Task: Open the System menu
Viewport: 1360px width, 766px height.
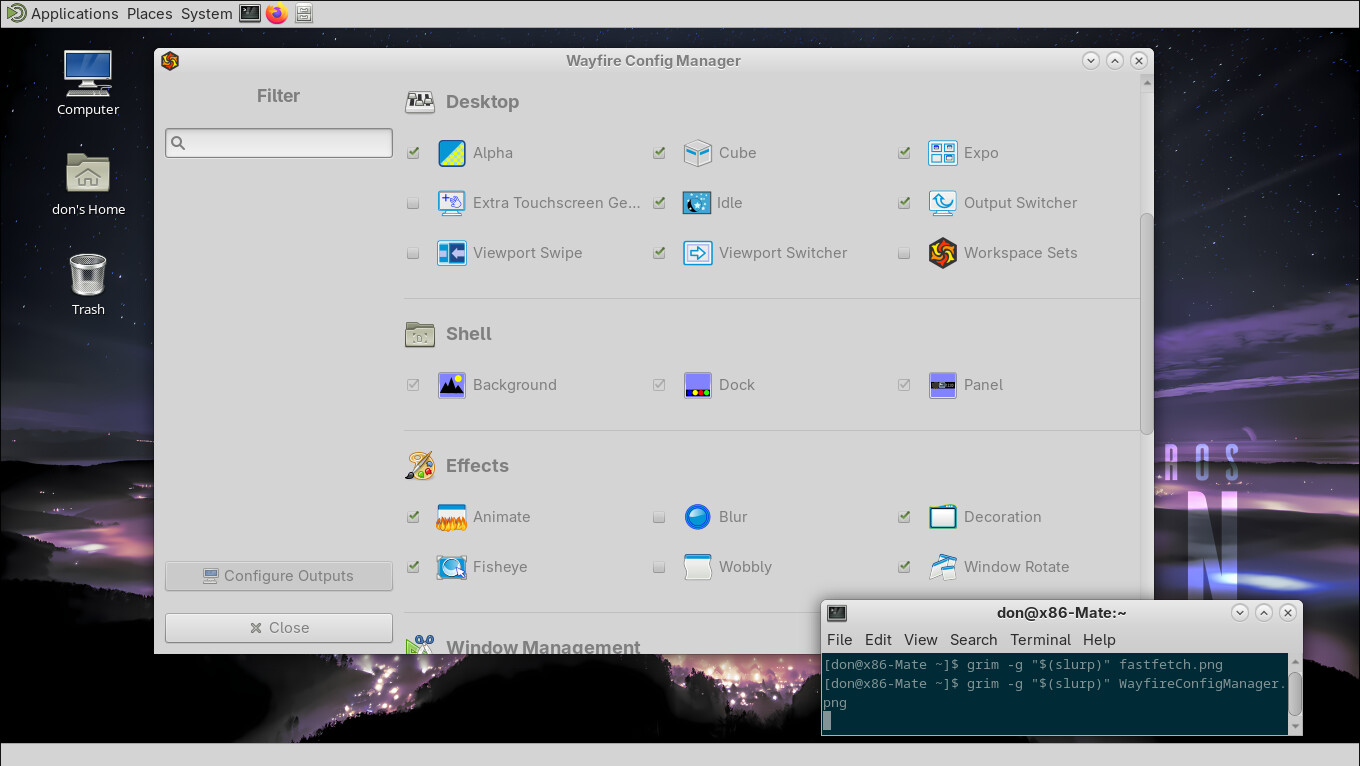Action: [207, 14]
